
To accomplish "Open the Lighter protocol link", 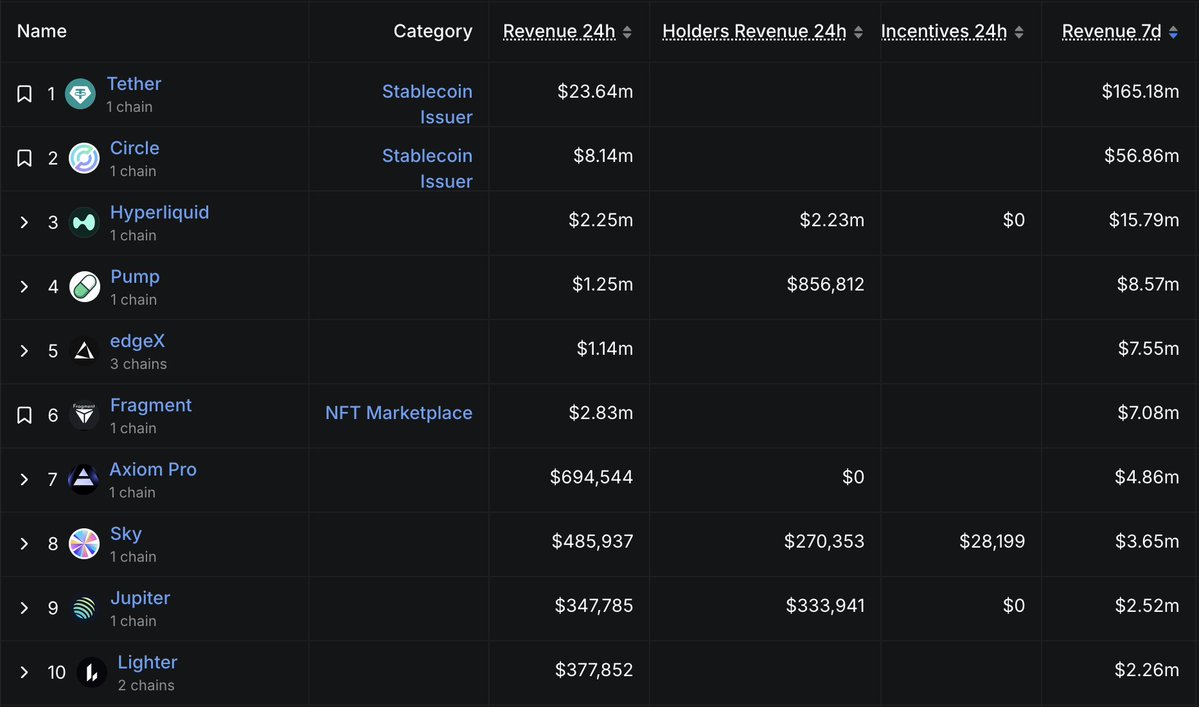I will click(x=147, y=661).
